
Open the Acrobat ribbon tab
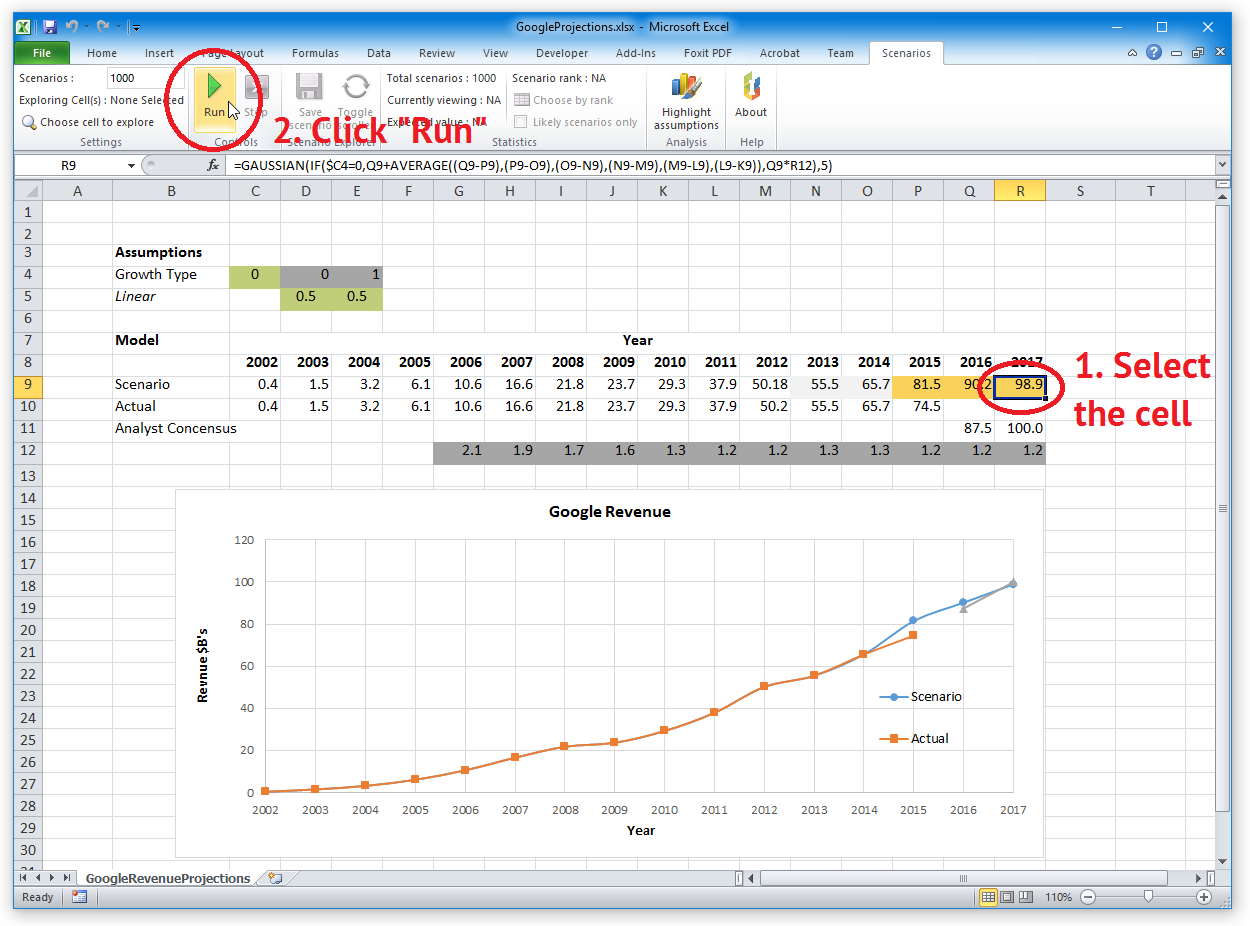click(779, 53)
